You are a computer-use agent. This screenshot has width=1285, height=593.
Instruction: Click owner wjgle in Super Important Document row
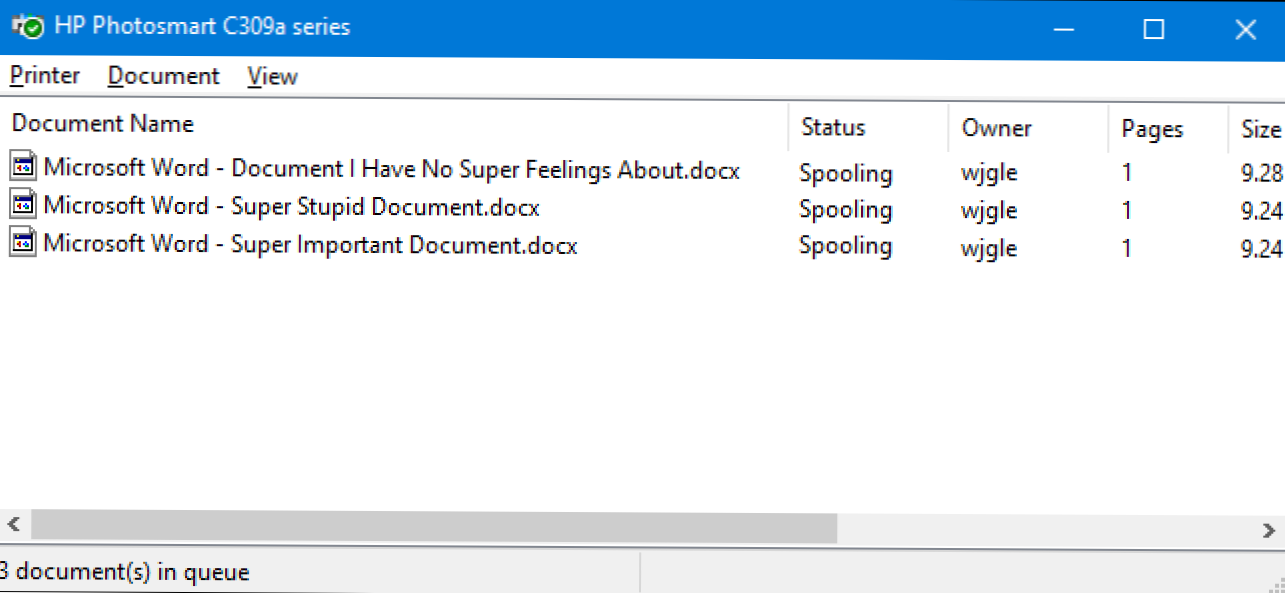(989, 247)
